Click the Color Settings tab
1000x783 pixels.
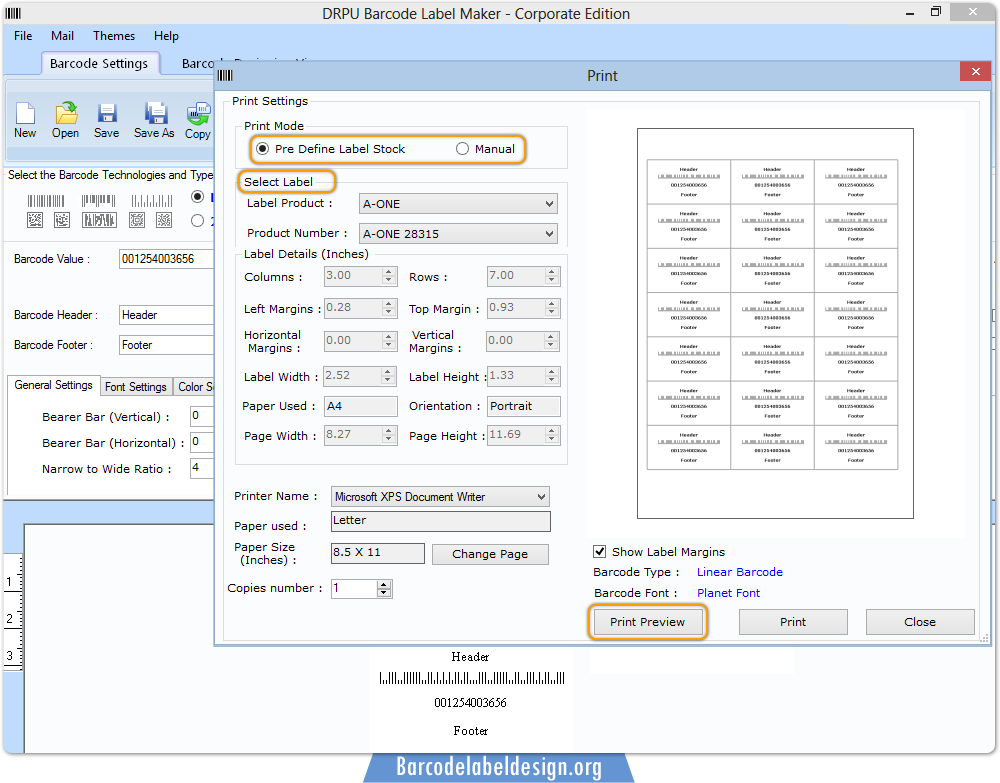tap(195, 386)
